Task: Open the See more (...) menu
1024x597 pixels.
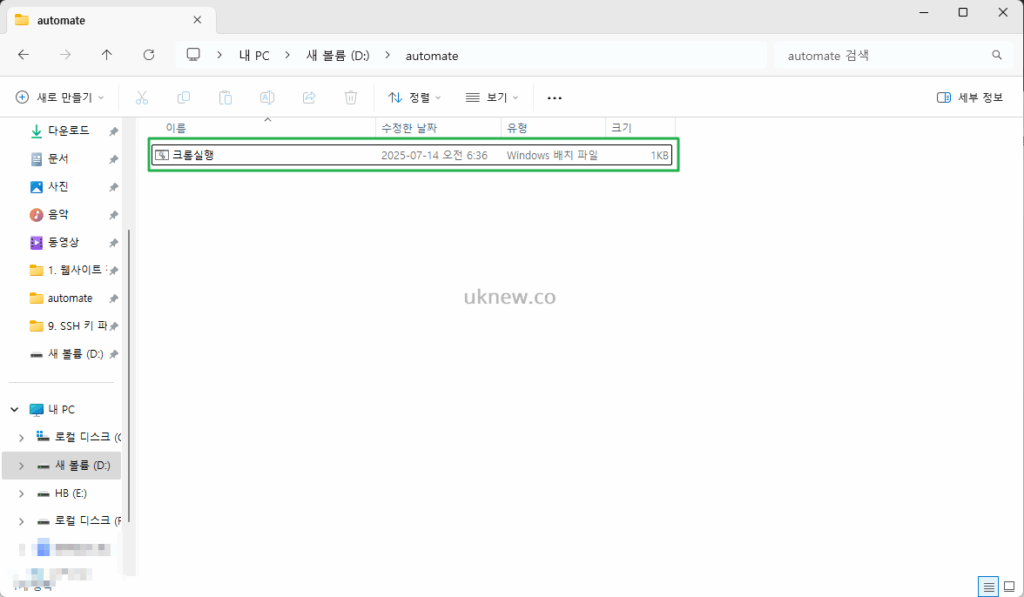Action: tap(555, 97)
